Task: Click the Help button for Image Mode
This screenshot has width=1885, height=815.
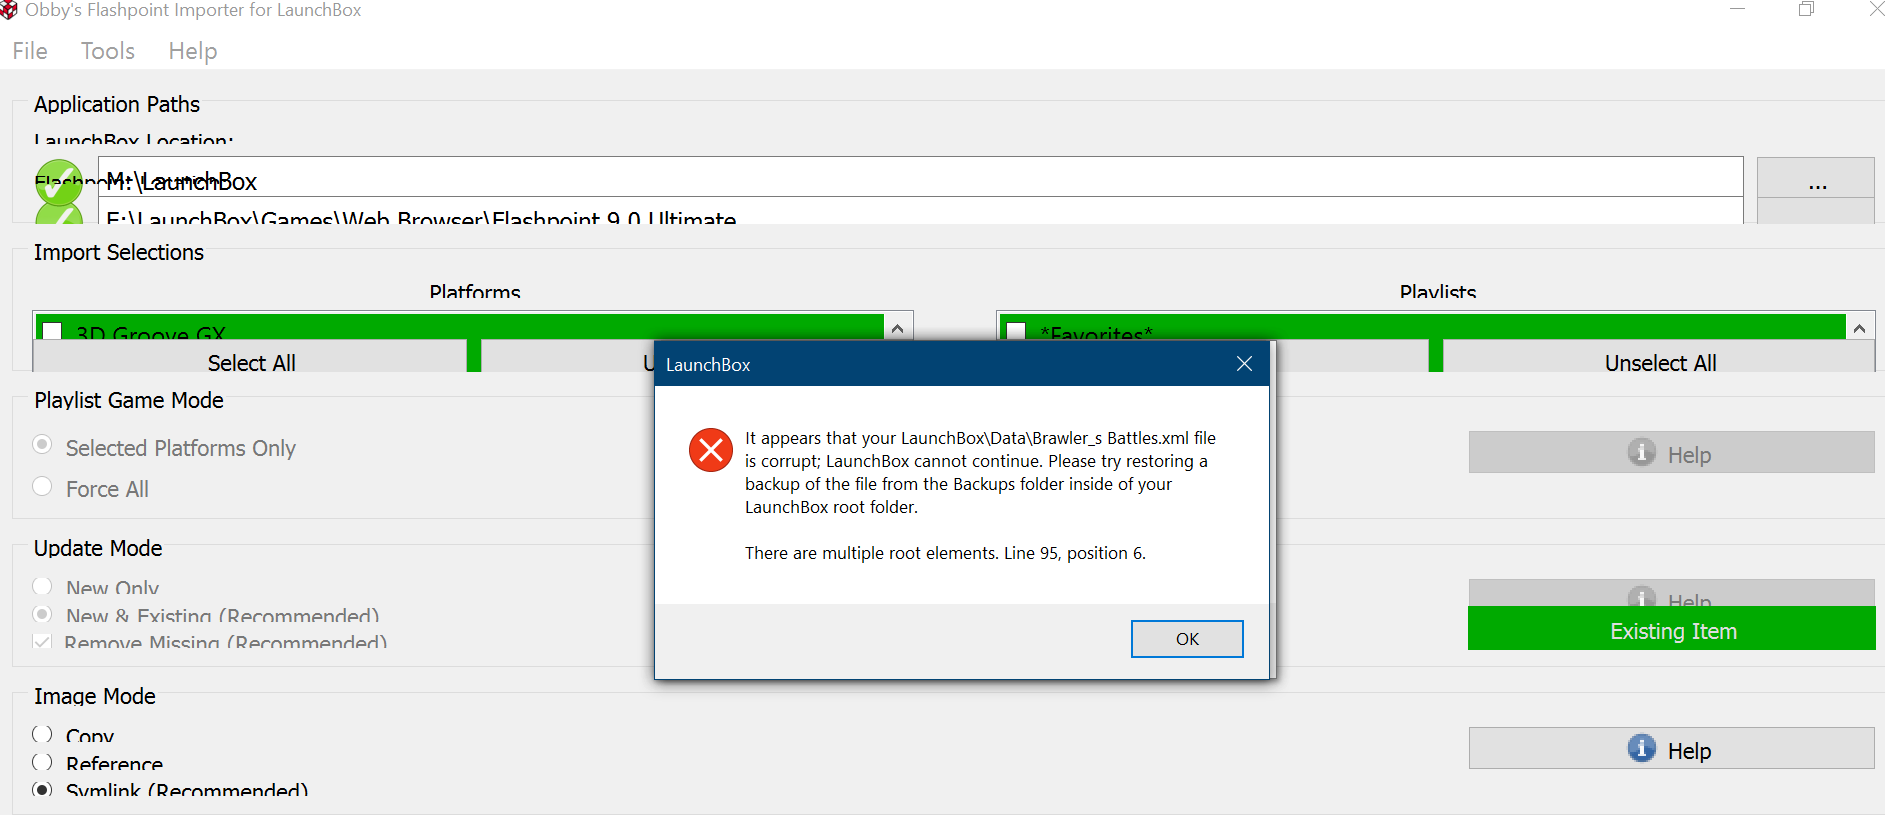Action: click(x=1671, y=749)
